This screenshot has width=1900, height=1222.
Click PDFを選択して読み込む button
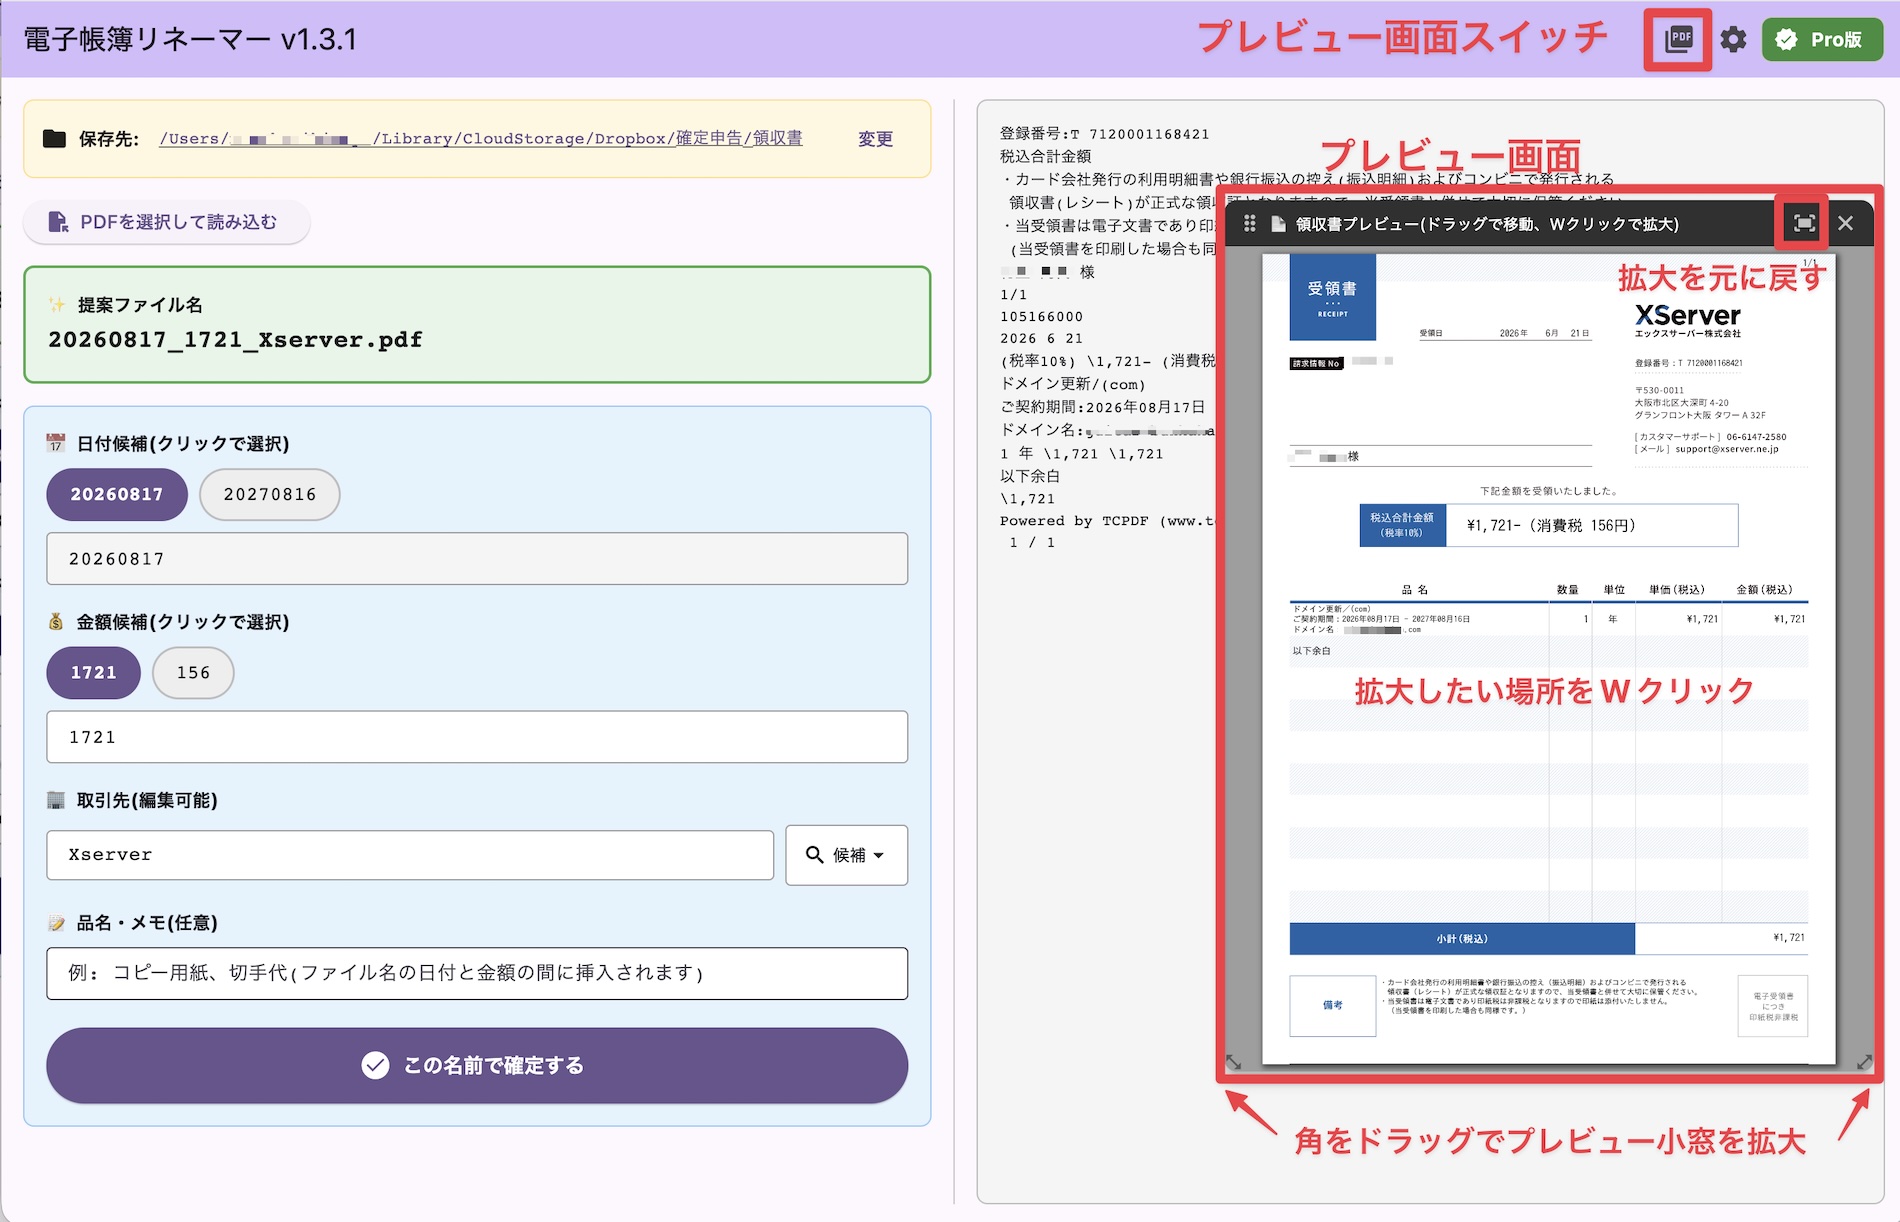click(166, 222)
